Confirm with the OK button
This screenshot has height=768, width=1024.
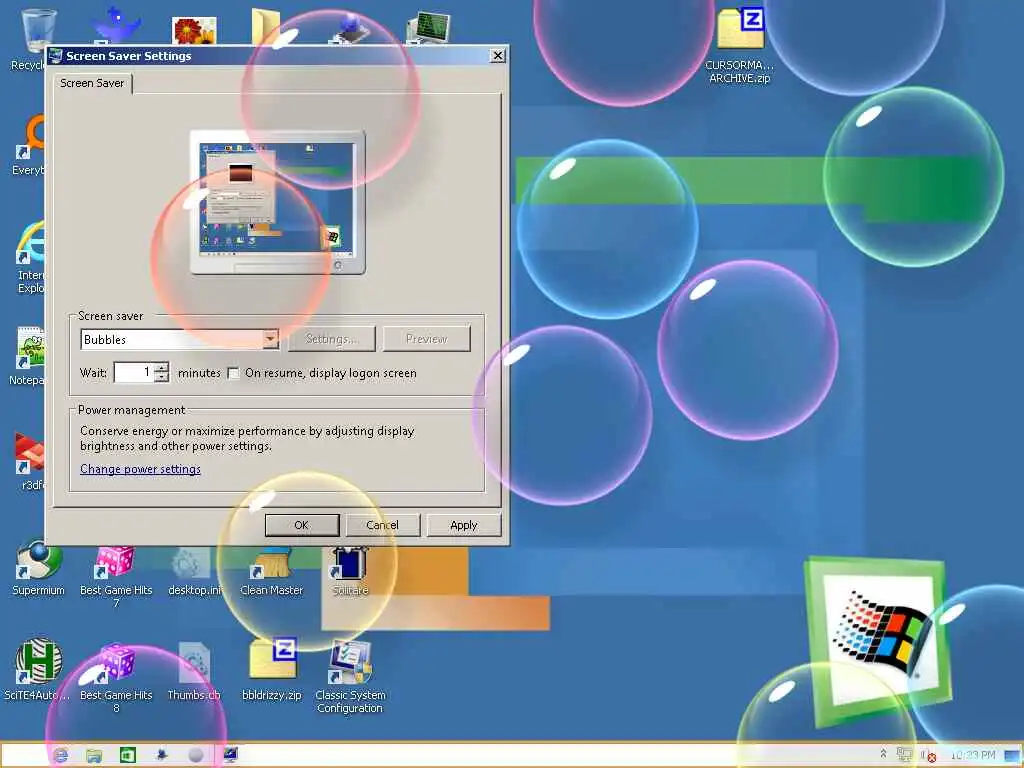click(x=302, y=525)
